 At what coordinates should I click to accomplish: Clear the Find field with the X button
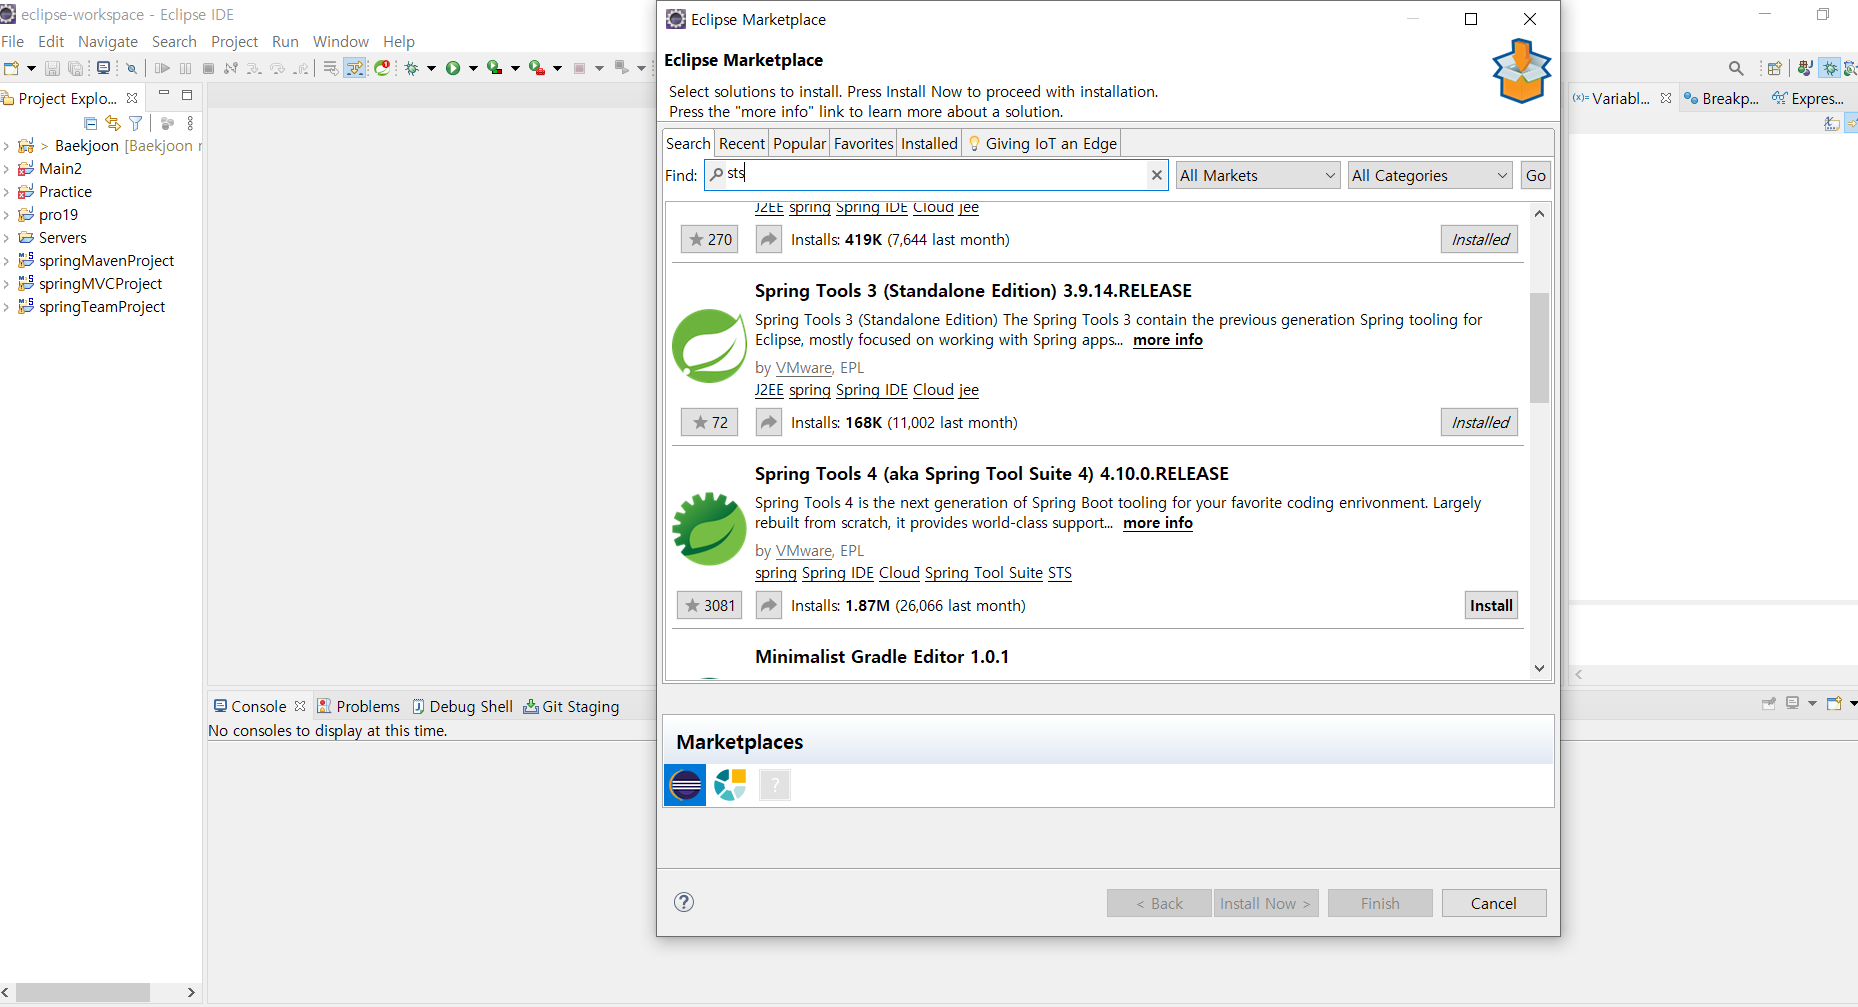[1157, 175]
